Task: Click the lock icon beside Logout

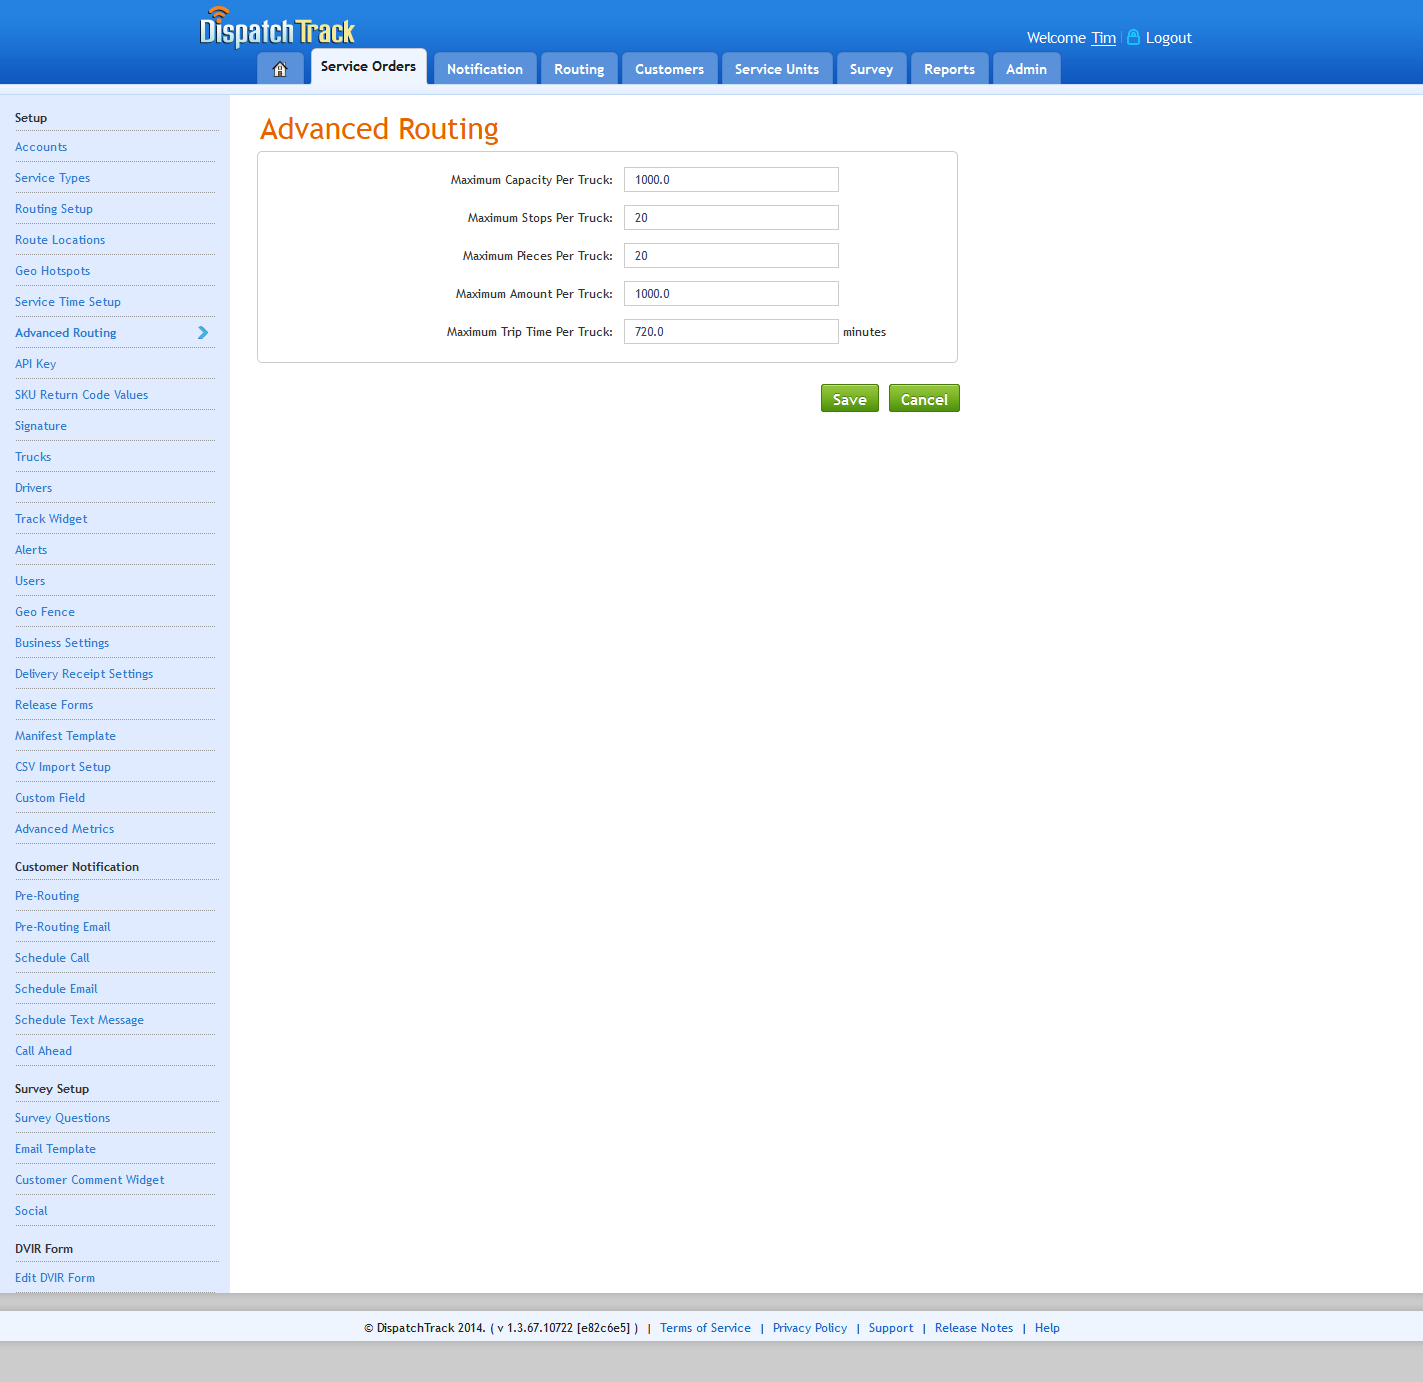Action: pyautogui.click(x=1133, y=37)
